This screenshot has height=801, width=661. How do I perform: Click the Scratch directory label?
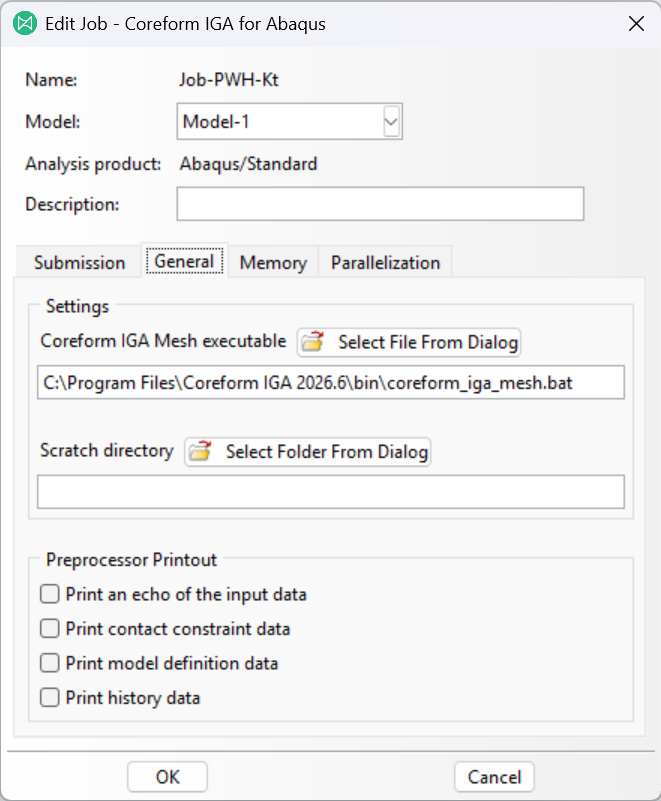pyautogui.click(x=107, y=451)
